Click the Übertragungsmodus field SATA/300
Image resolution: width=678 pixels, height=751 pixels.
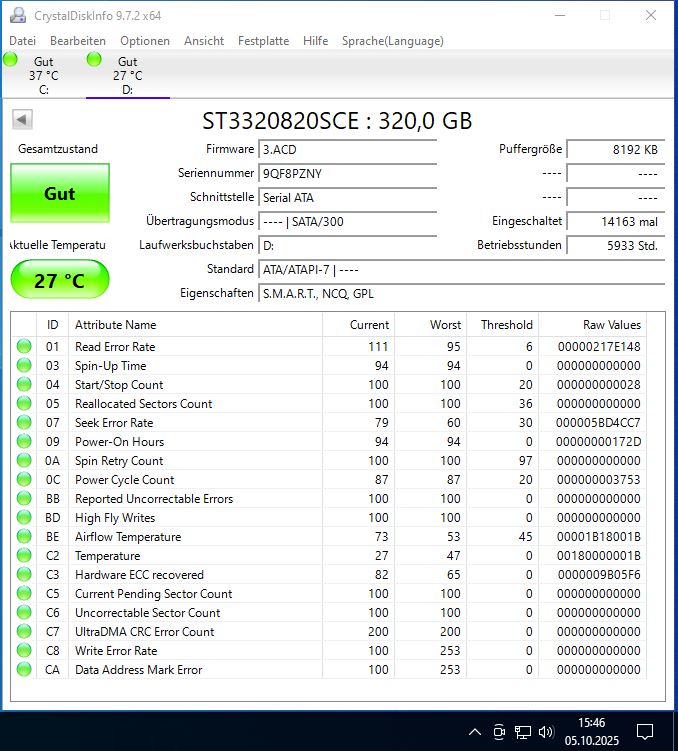tap(347, 221)
